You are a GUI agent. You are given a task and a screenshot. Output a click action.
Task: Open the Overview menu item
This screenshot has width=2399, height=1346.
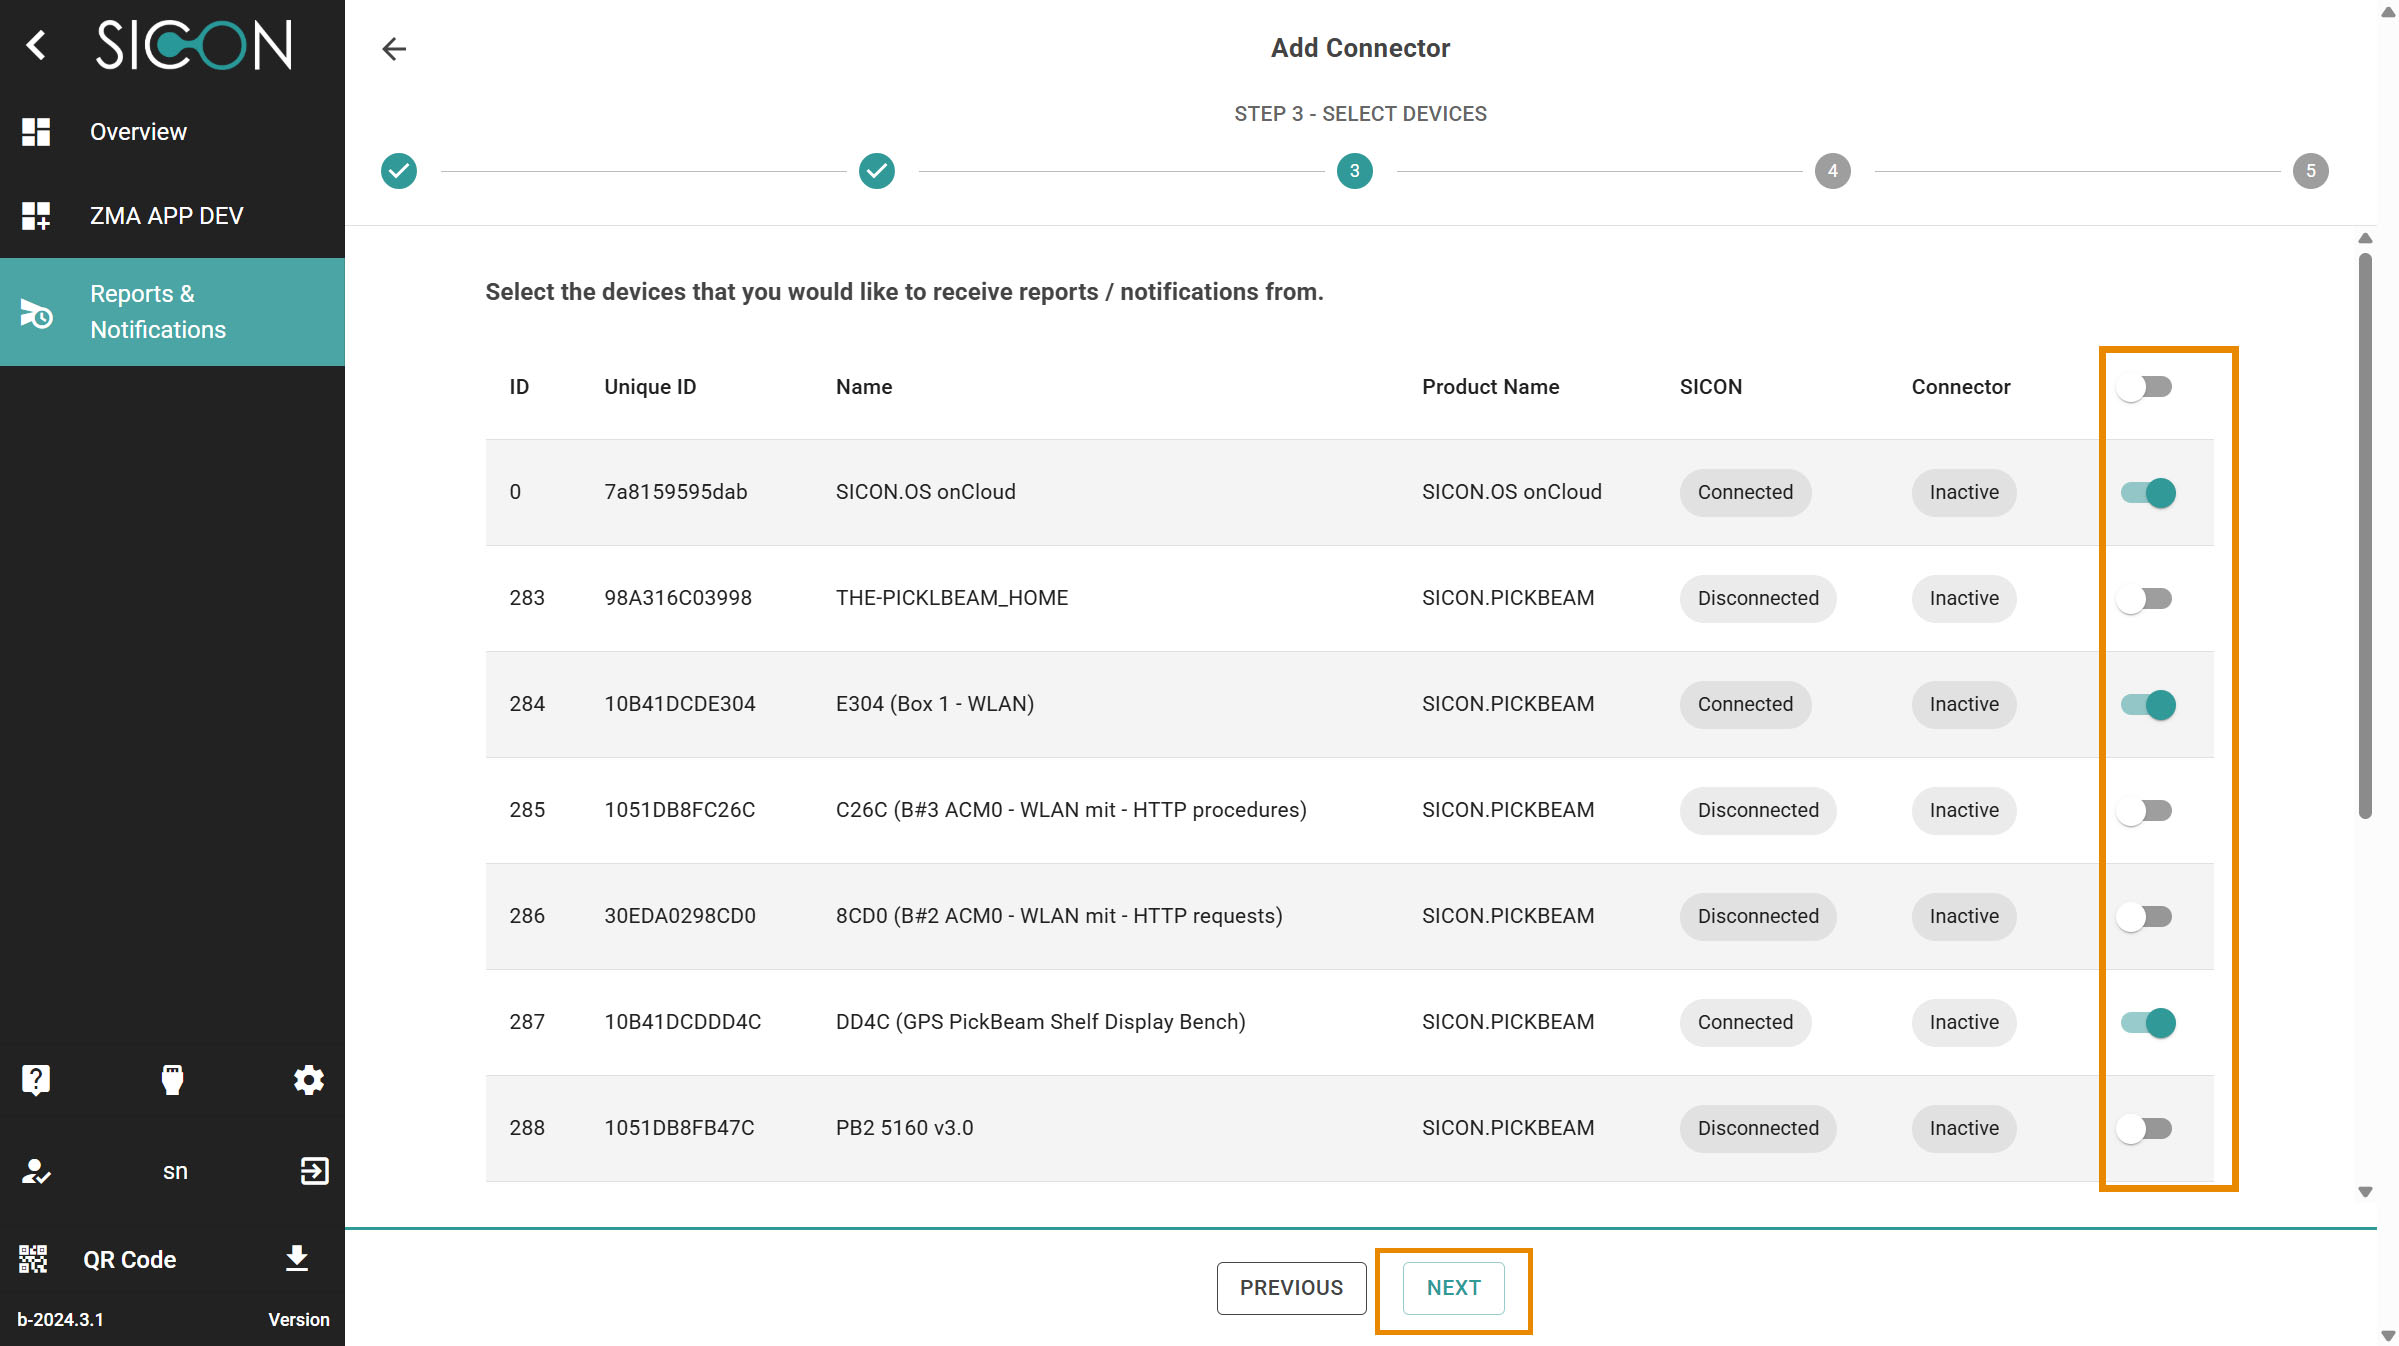138,132
